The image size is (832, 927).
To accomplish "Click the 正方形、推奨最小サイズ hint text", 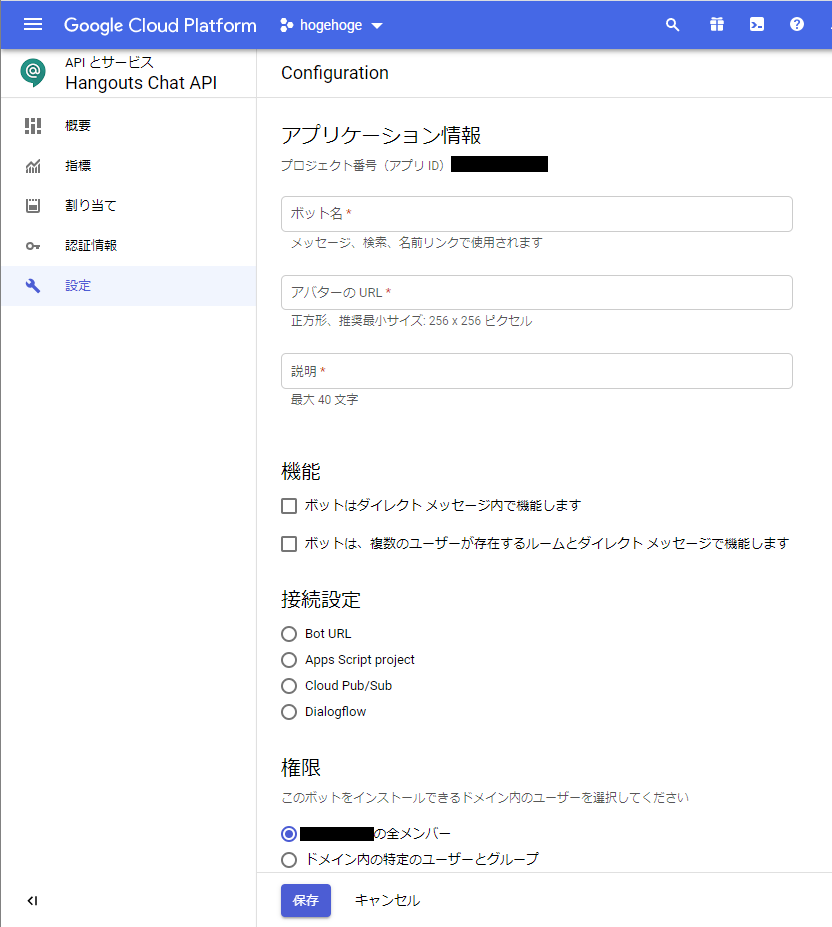I will point(412,321).
